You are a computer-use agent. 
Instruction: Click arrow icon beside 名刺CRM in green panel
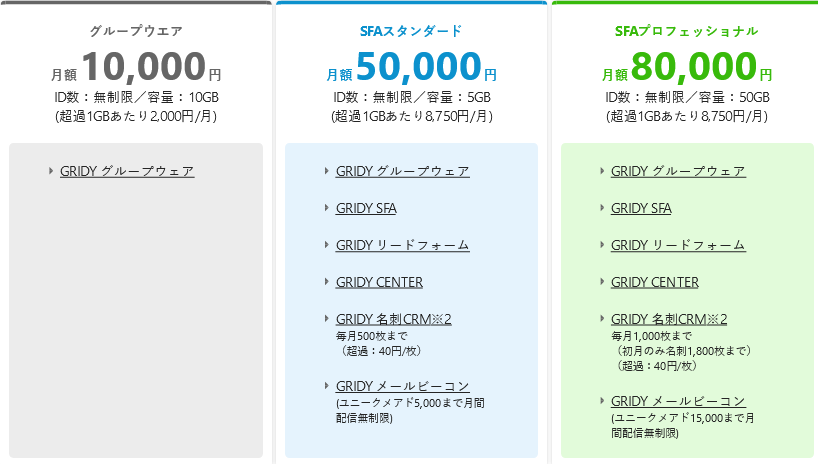coord(602,318)
